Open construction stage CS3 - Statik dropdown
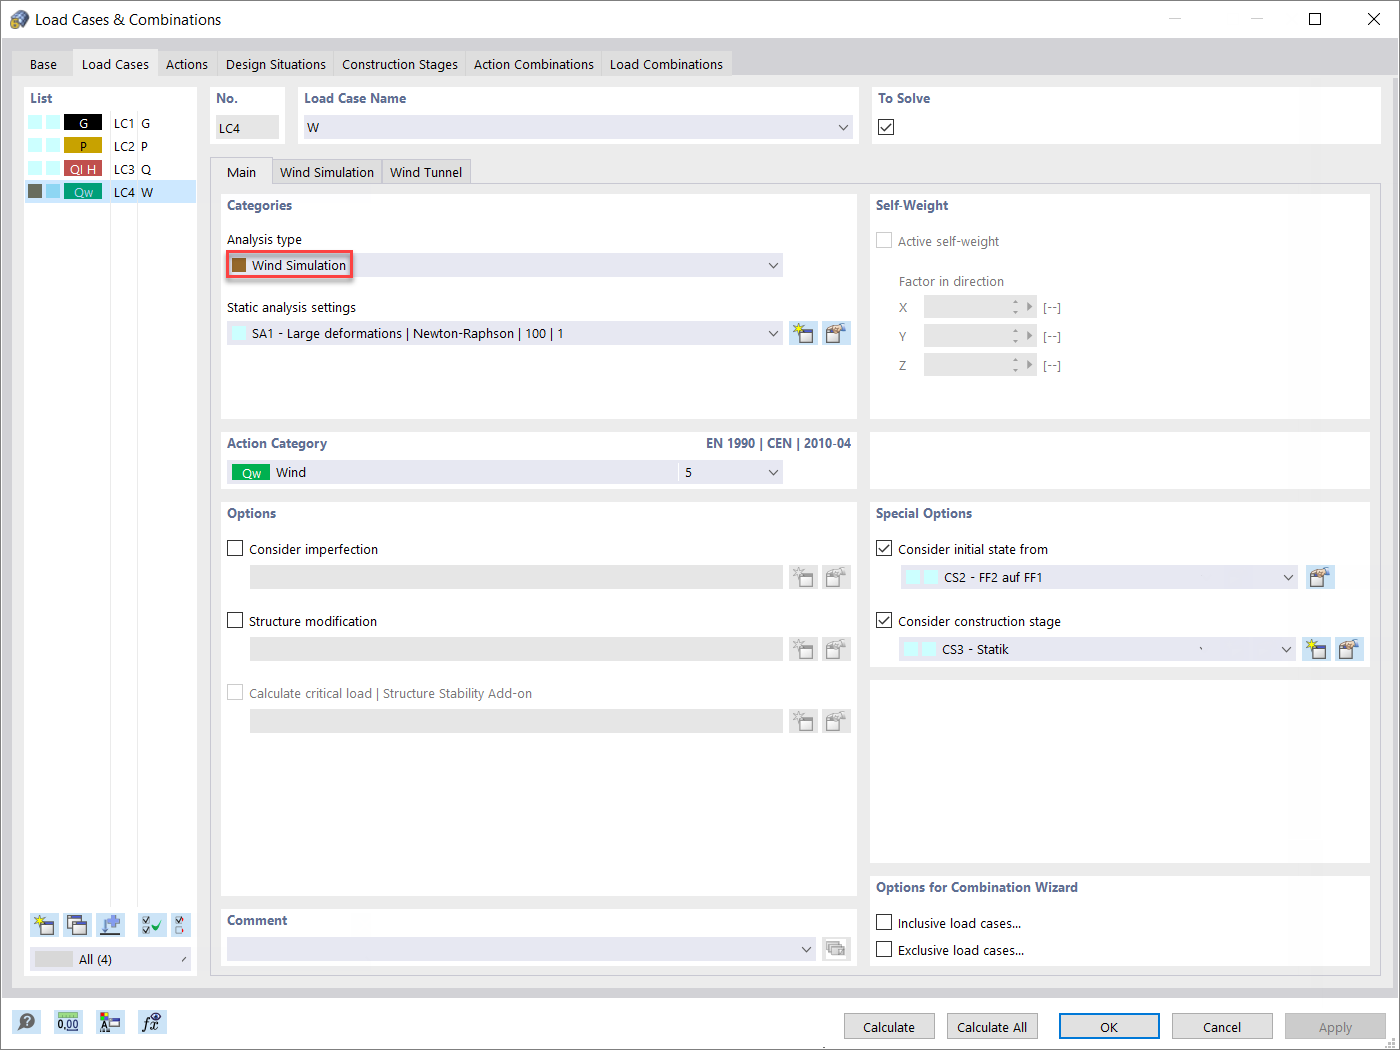 (1286, 649)
